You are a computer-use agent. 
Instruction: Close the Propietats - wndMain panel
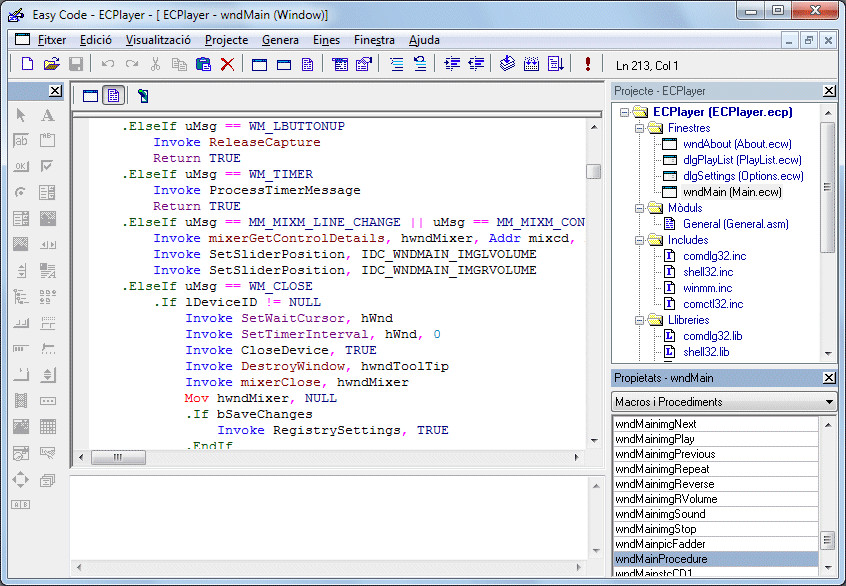pyautogui.click(x=829, y=378)
